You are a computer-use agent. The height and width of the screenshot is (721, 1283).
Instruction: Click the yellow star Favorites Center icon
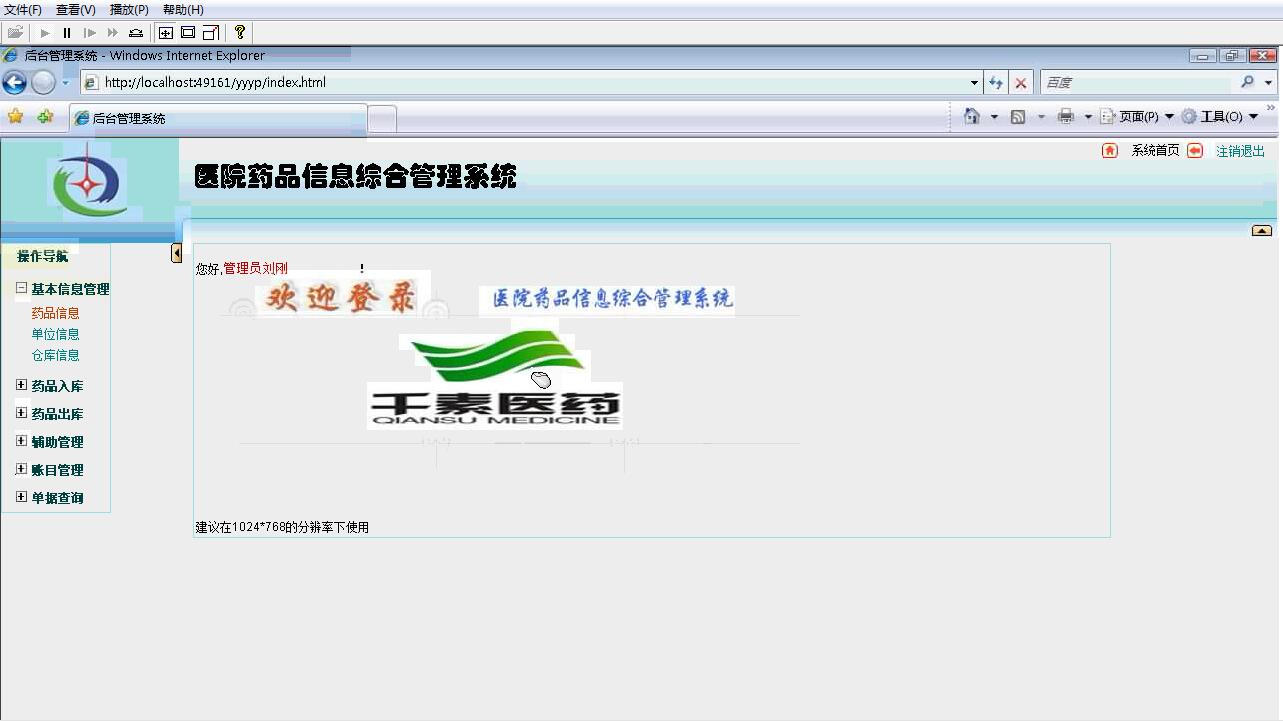pyautogui.click(x=16, y=117)
